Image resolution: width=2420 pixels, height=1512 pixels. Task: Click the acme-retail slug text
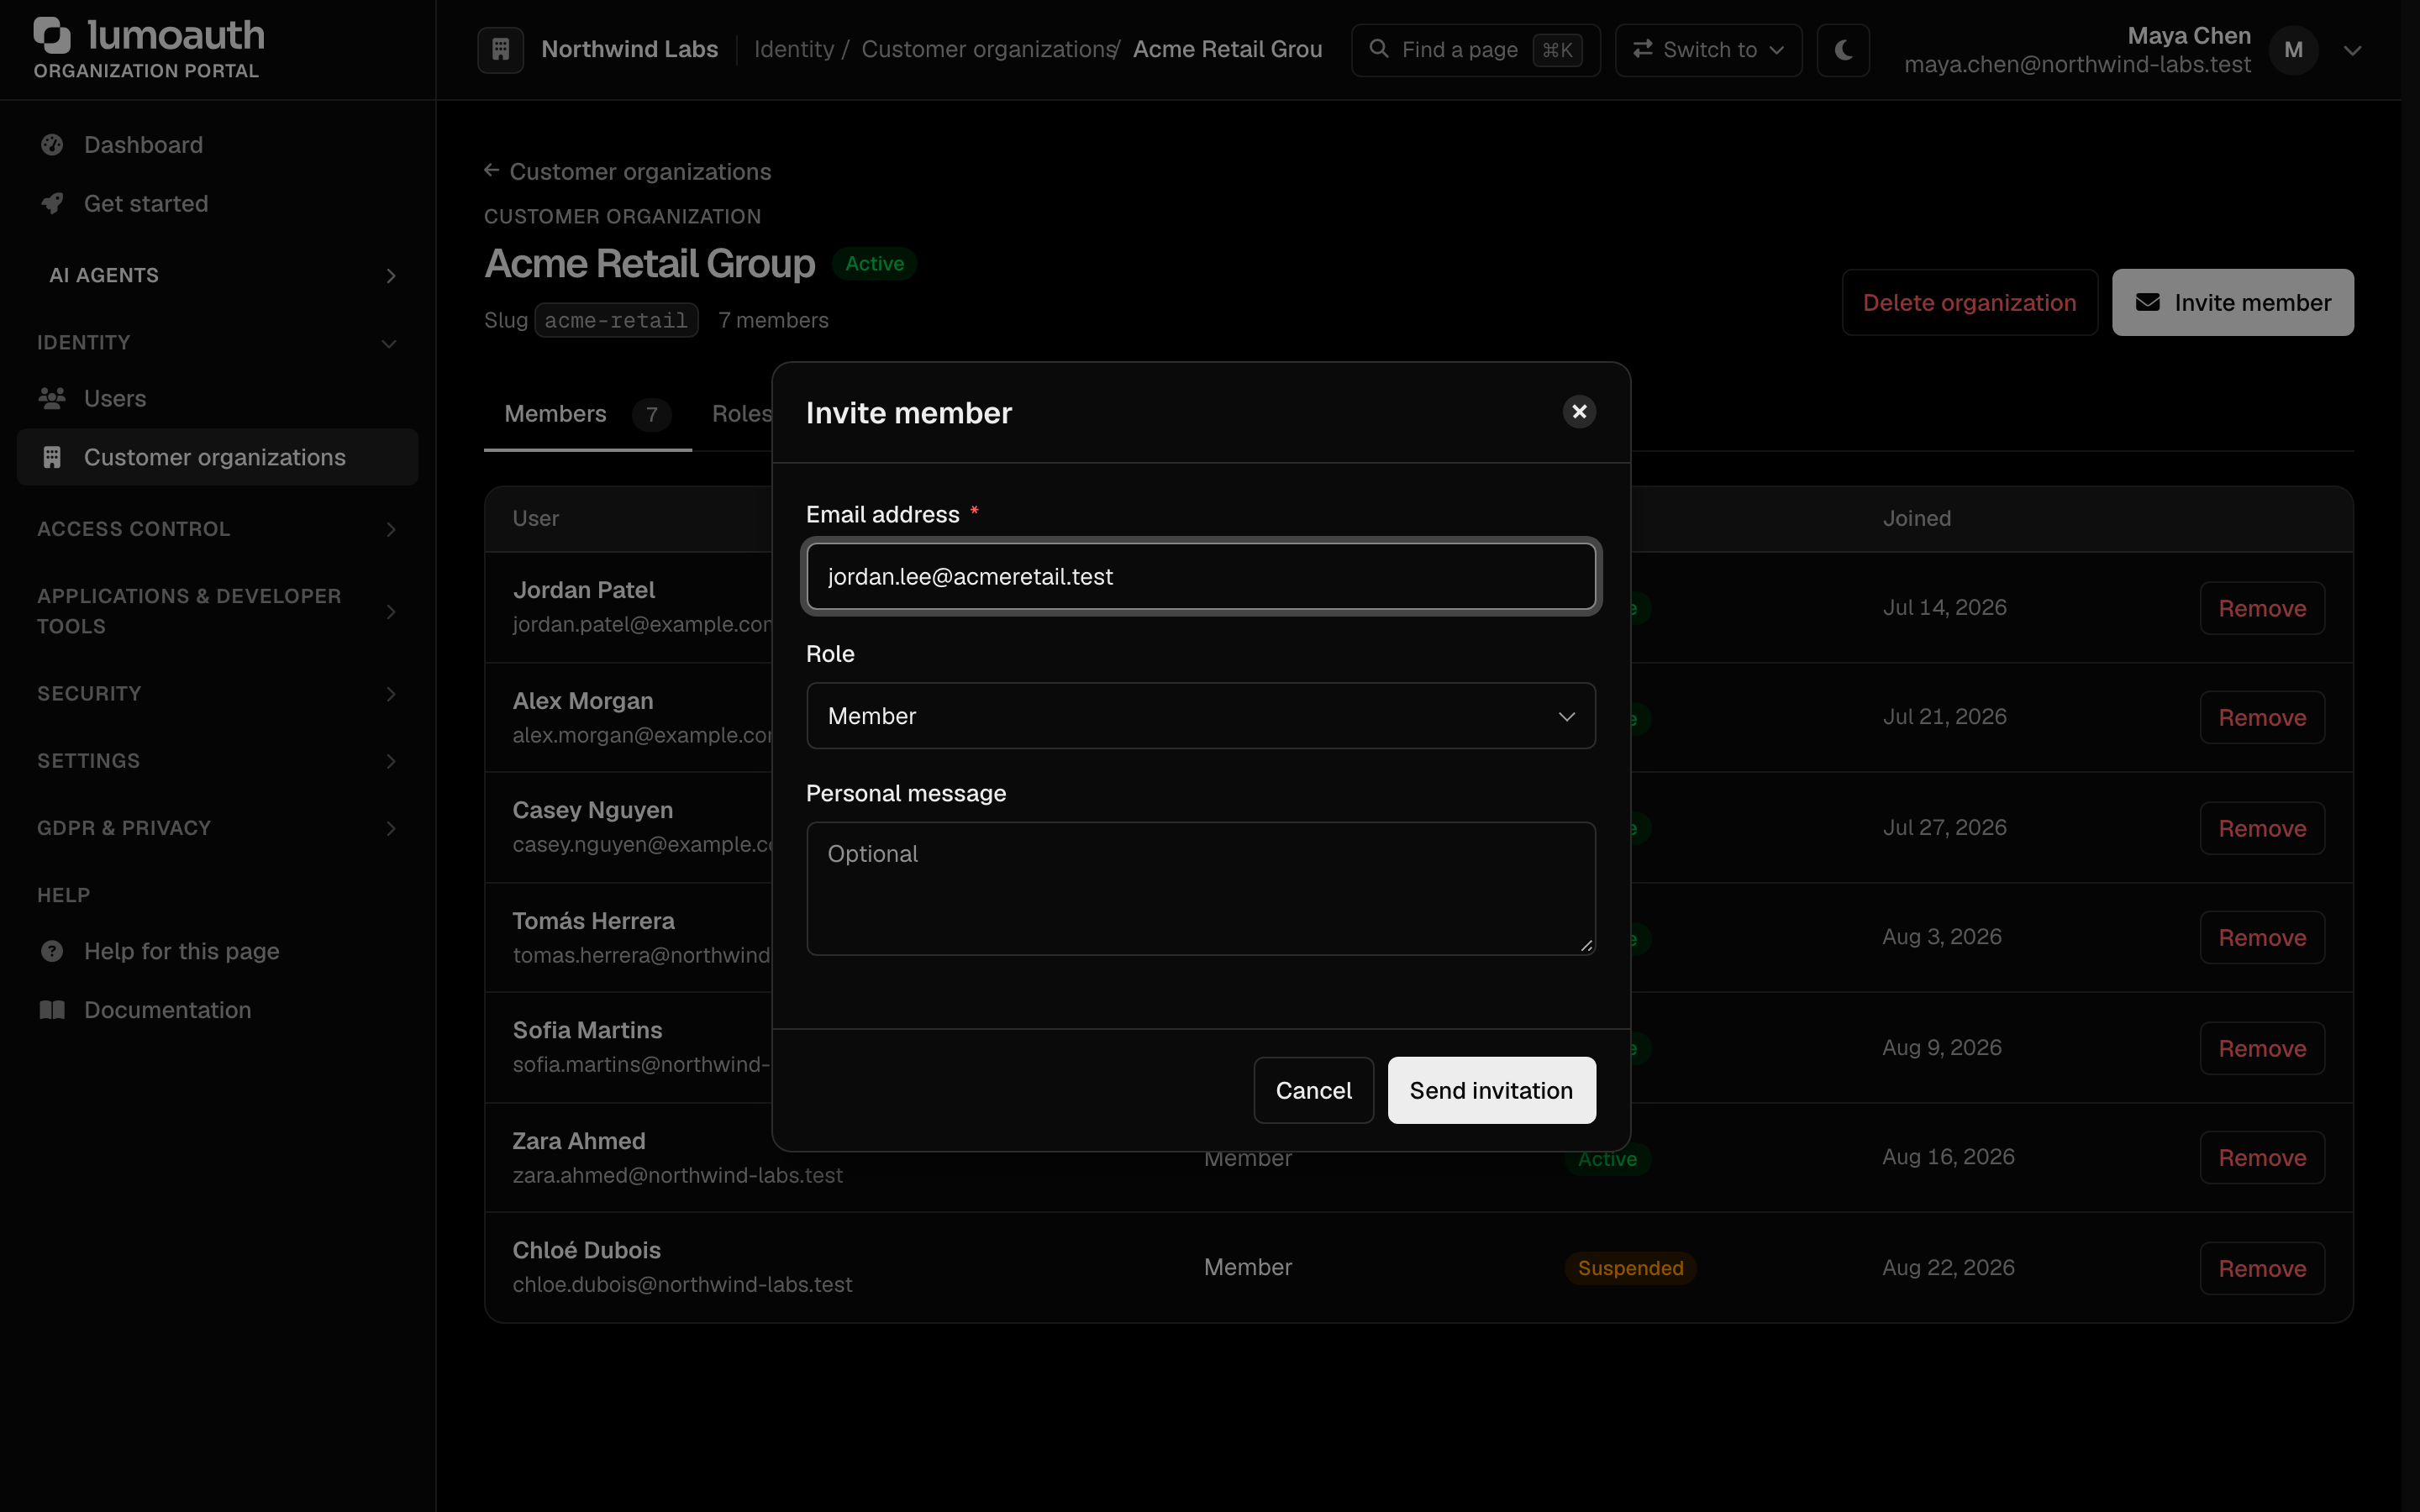[616, 320]
